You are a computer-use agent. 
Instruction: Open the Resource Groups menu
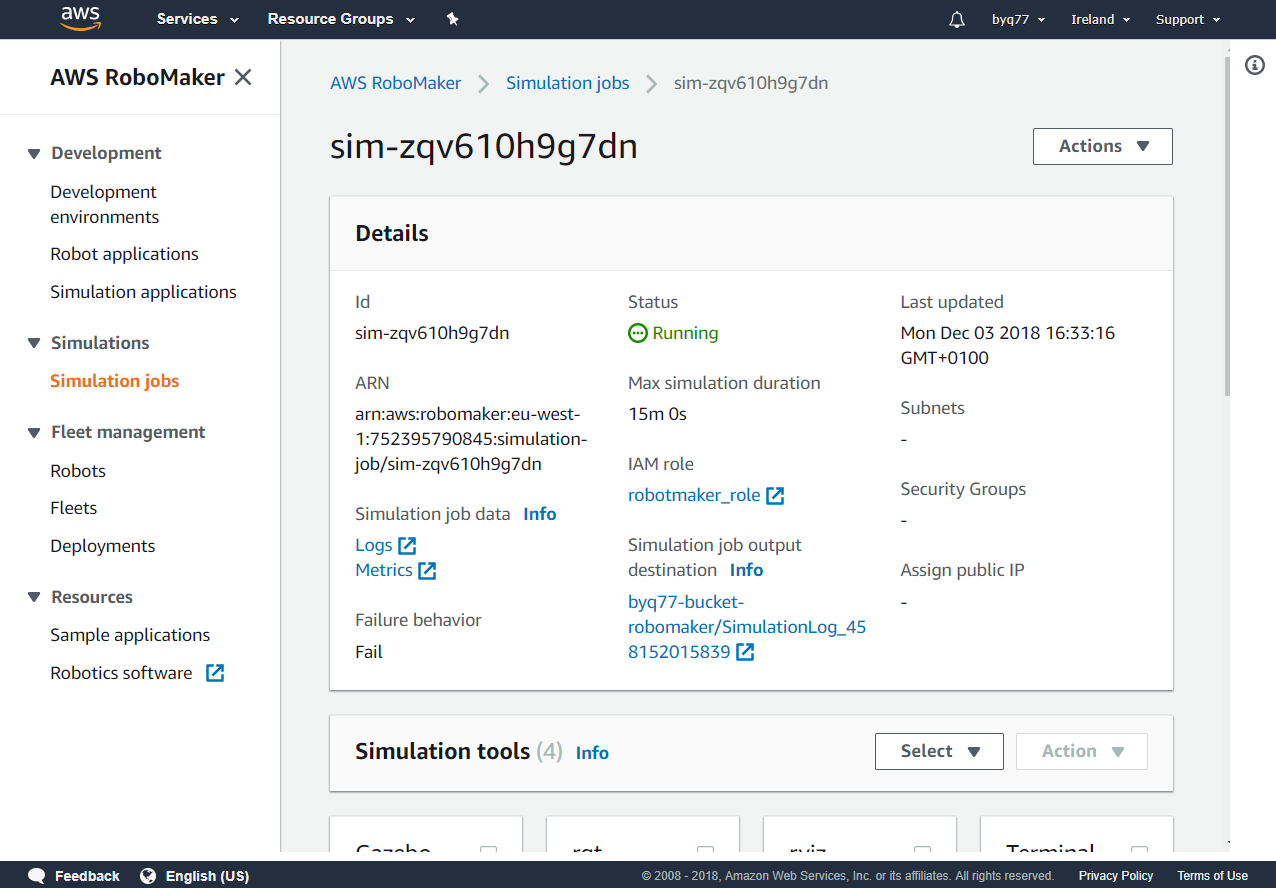click(x=339, y=19)
